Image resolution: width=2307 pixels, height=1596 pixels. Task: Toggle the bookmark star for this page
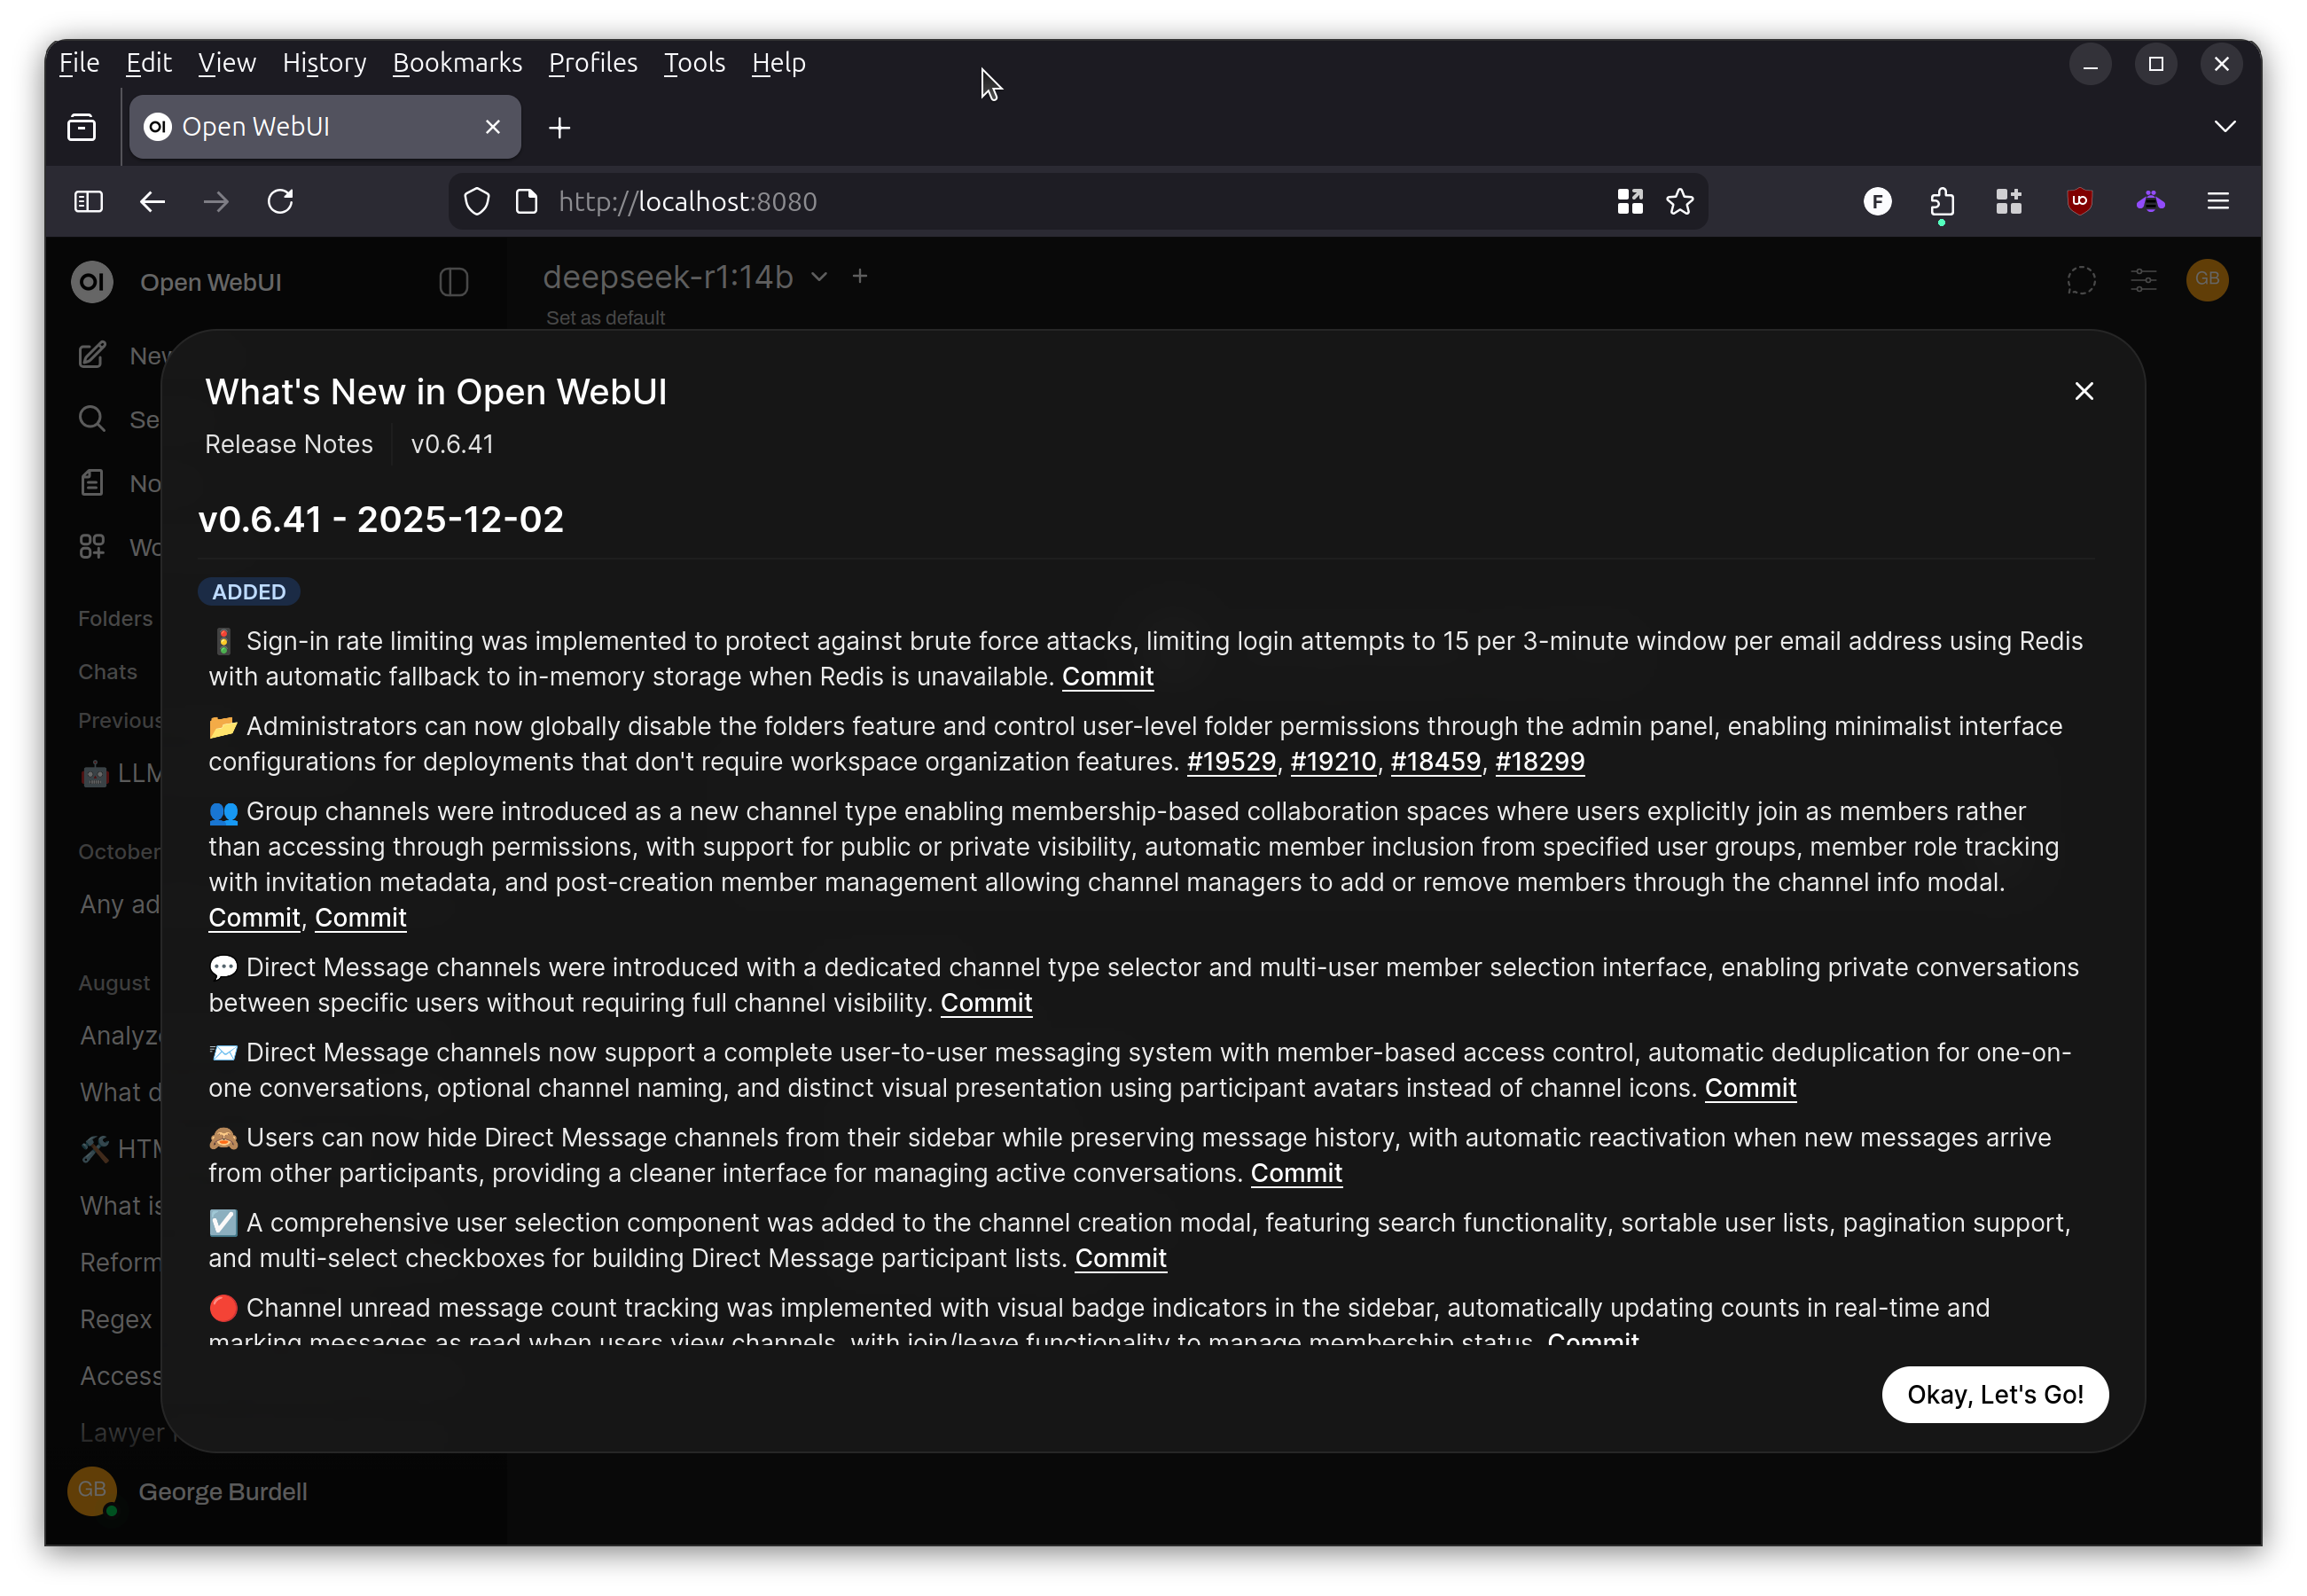(x=1680, y=201)
